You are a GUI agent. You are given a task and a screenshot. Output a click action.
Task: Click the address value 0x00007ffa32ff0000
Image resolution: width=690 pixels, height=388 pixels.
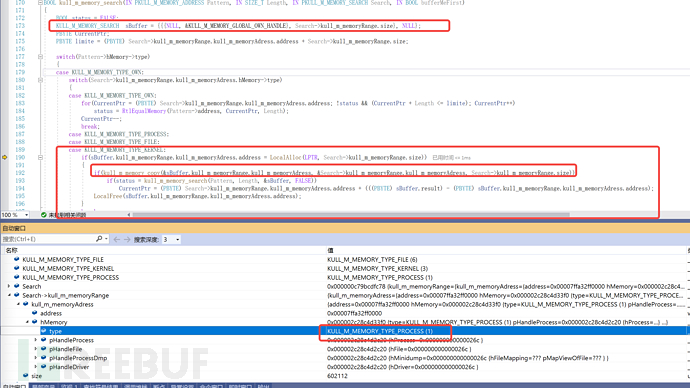(x=354, y=313)
